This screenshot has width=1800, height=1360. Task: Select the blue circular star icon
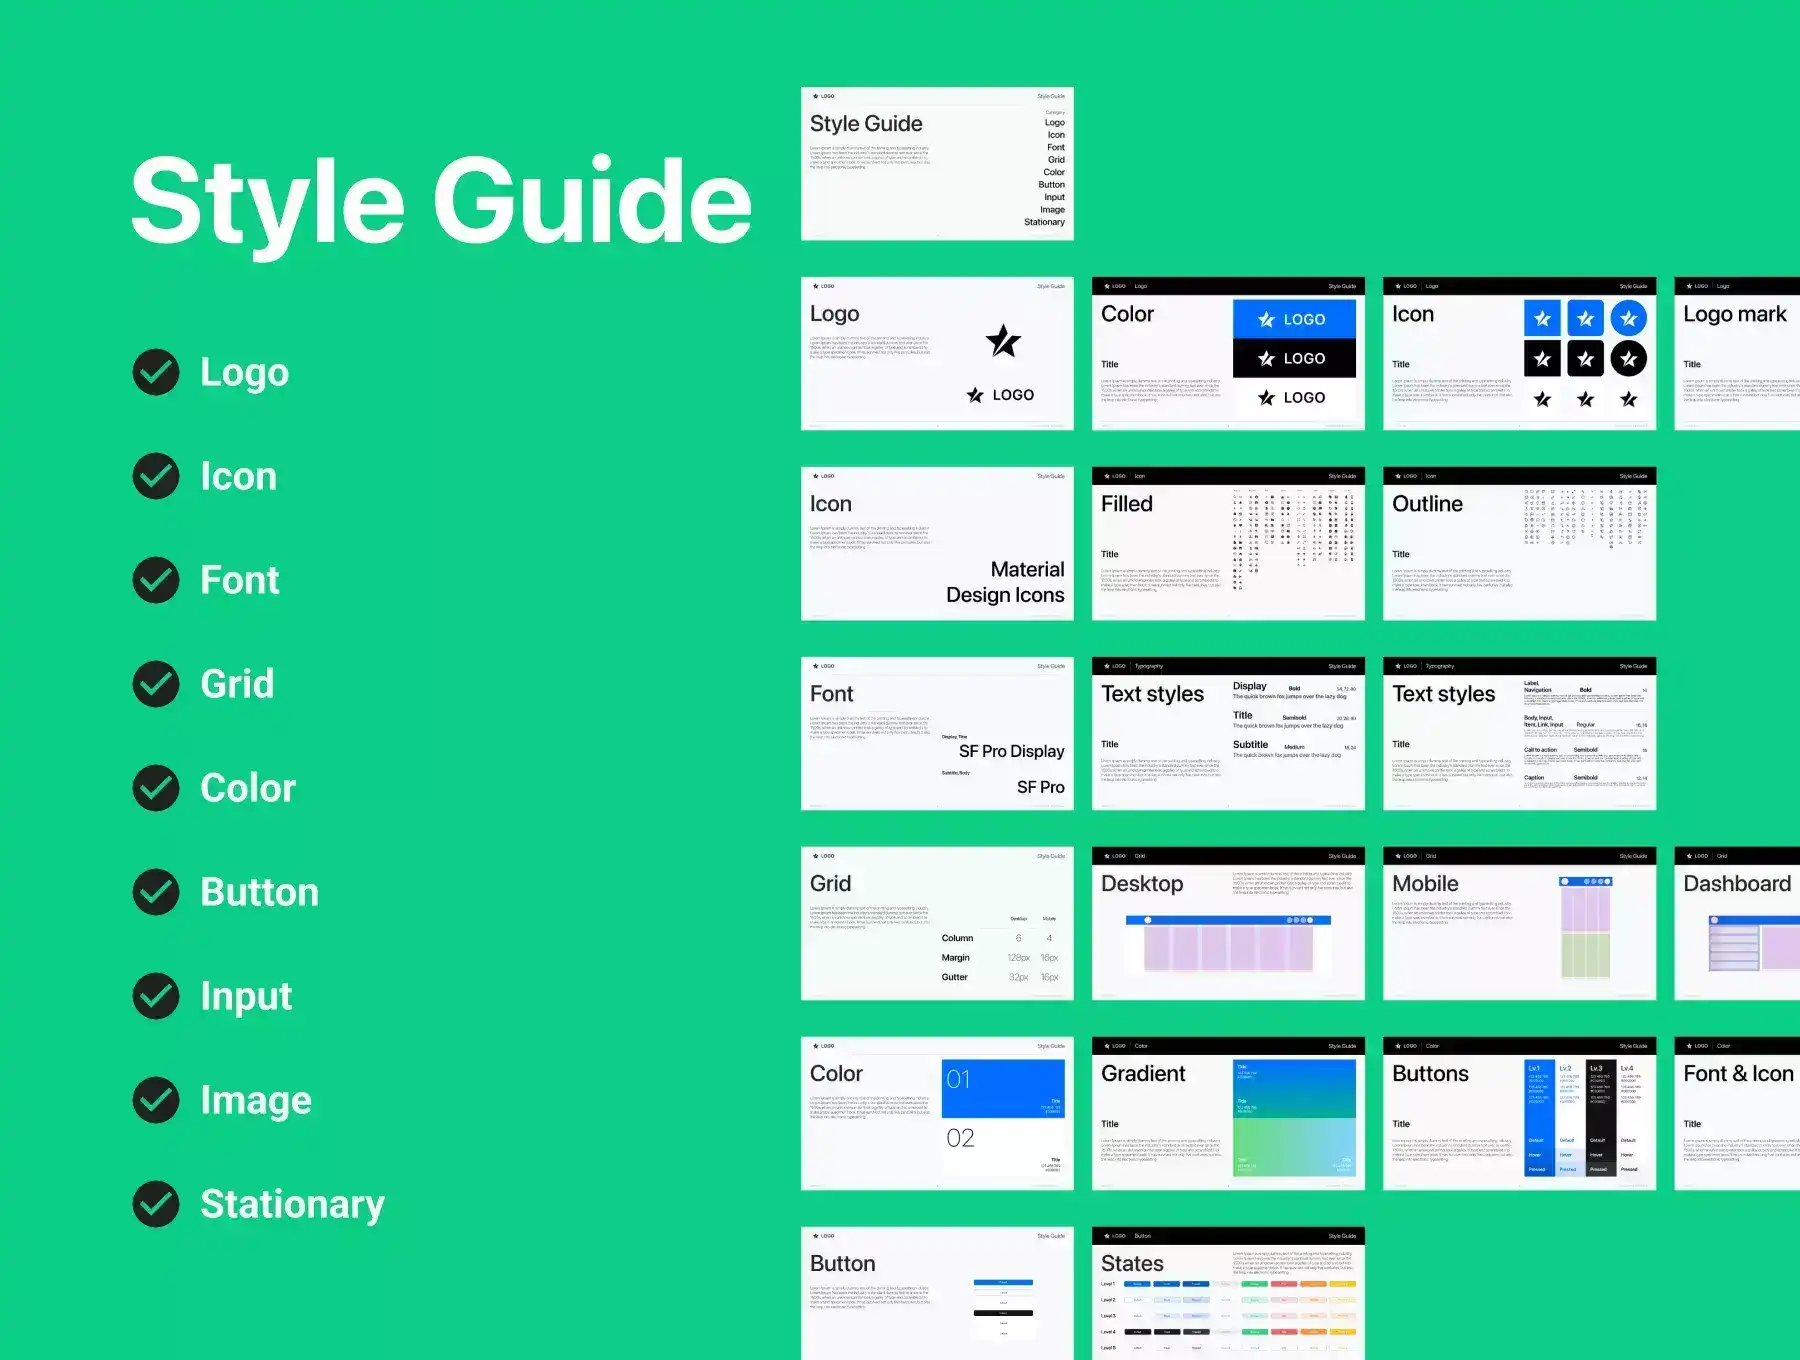click(1629, 319)
